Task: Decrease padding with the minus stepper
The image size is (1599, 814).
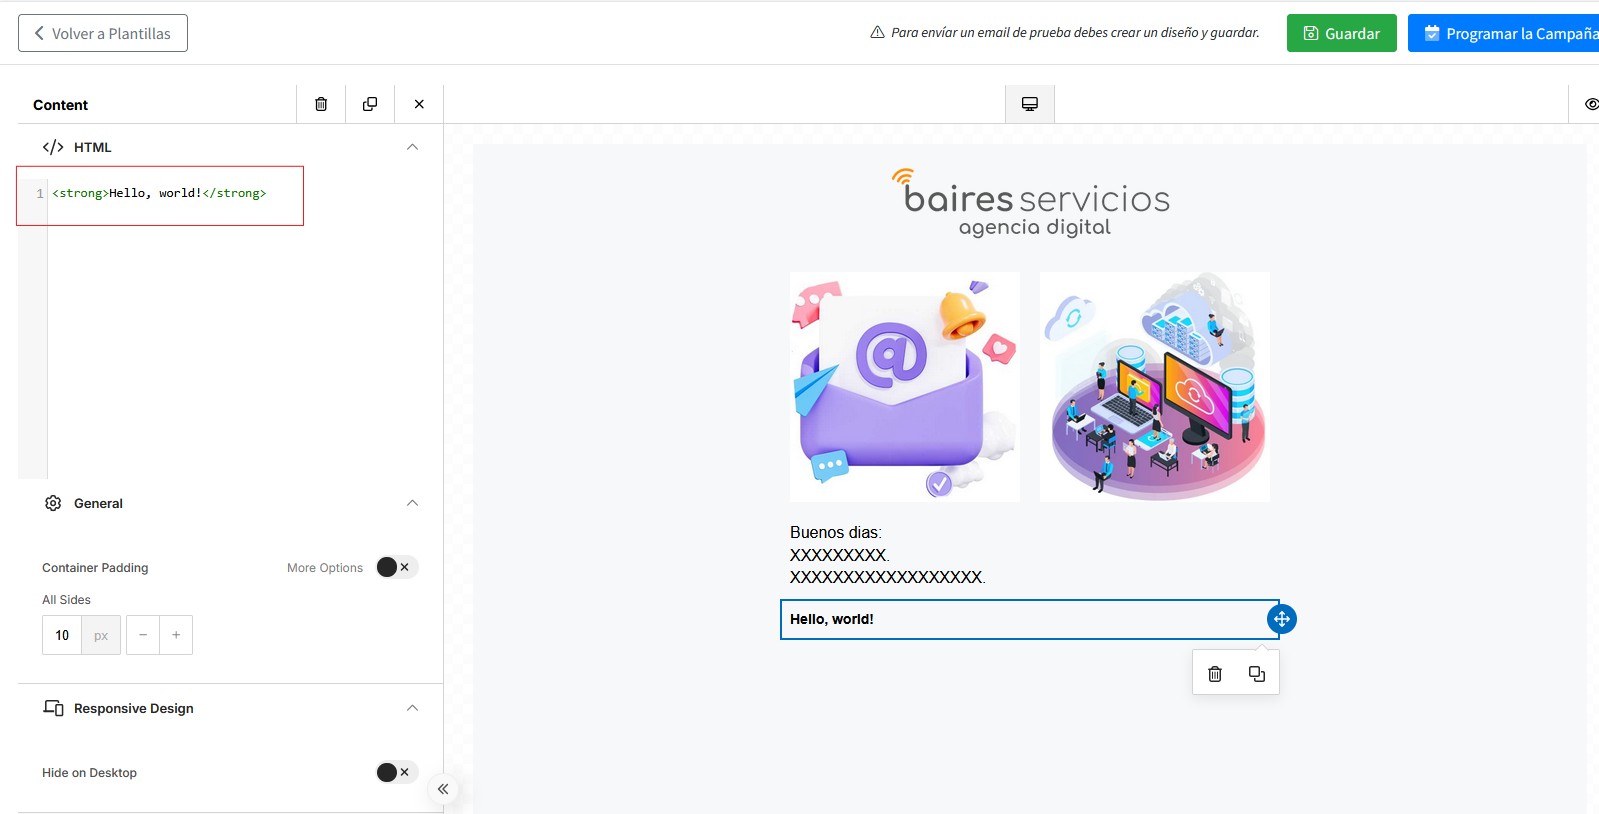Action: 143,635
